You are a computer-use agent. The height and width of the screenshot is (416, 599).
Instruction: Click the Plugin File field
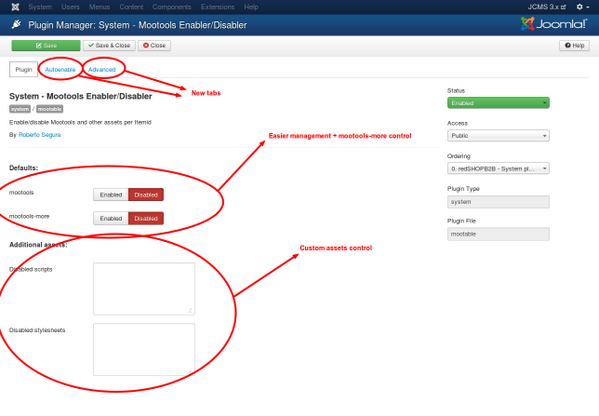pyautogui.click(x=498, y=234)
